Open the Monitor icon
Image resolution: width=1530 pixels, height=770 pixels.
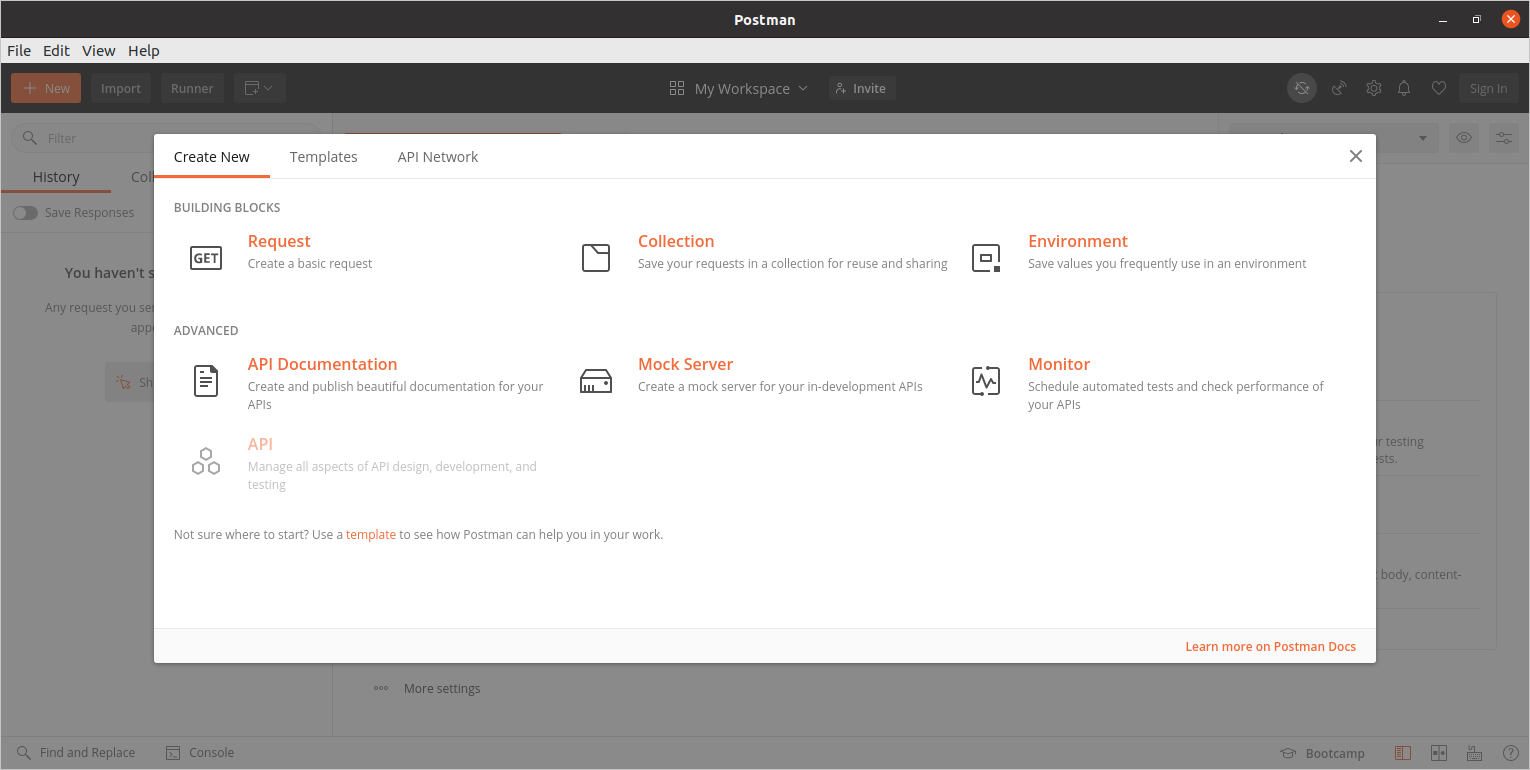(986, 380)
